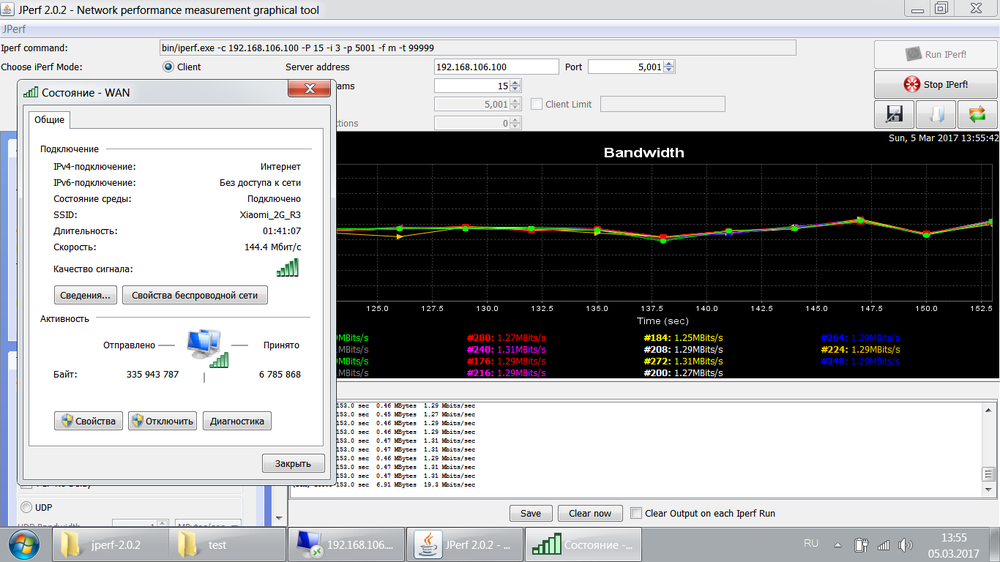Click the Stop IPerf! button
1000x562 pixels.
(936, 85)
